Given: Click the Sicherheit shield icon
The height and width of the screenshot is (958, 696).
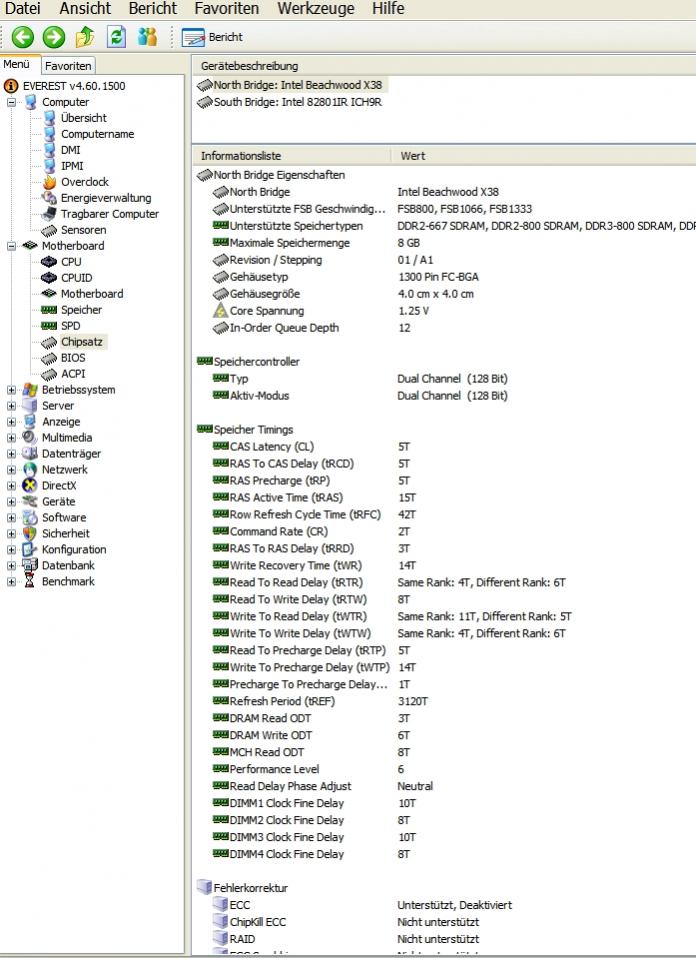Looking at the screenshot, I should click(30, 533).
